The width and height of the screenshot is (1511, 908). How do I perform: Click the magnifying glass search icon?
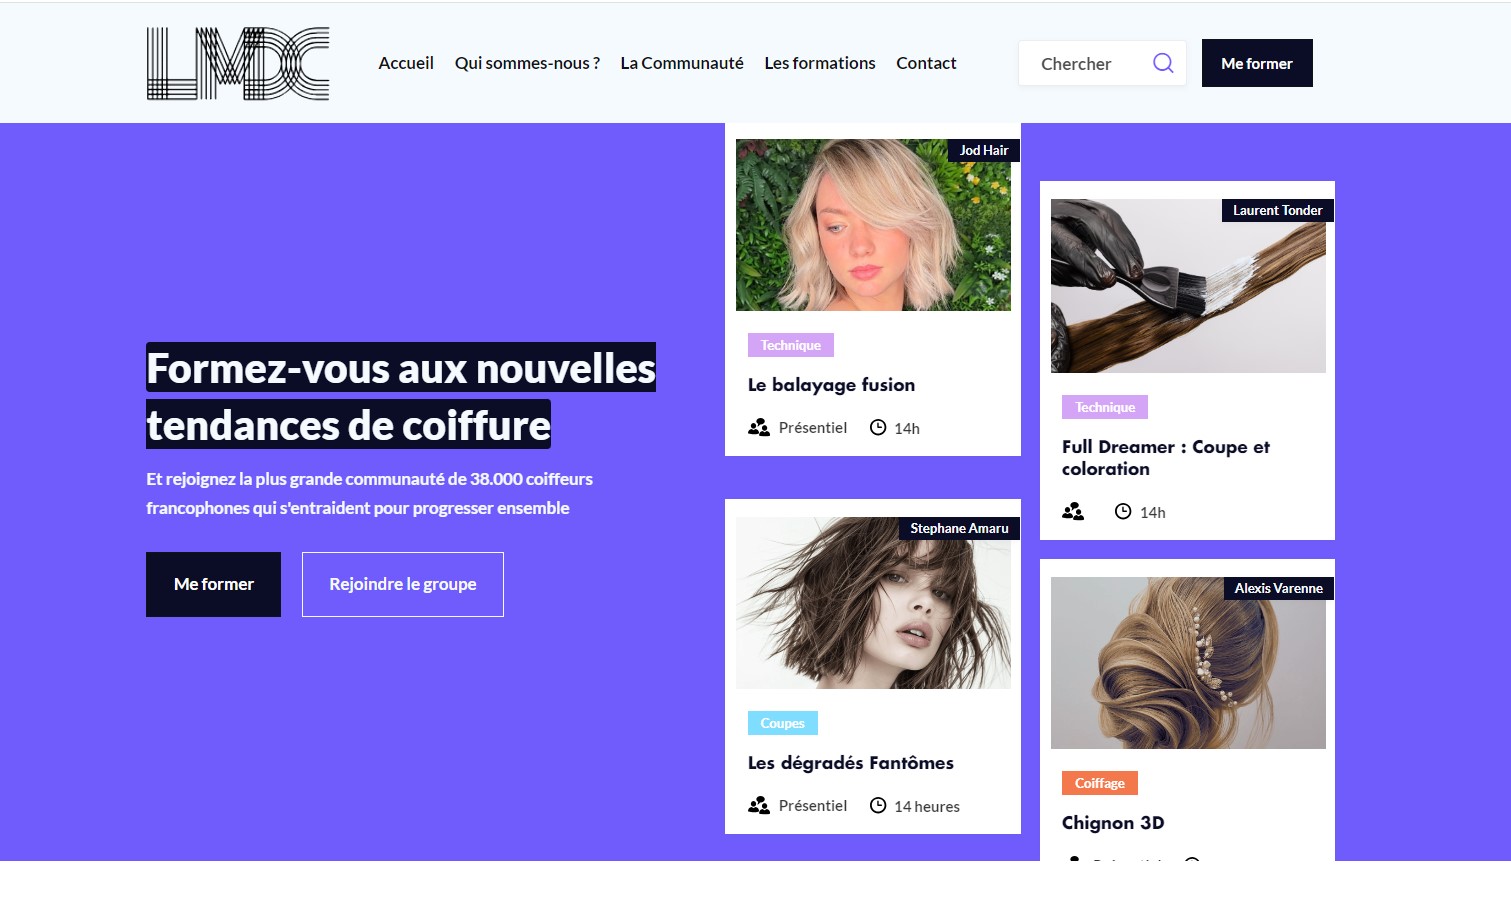(x=1163, y=63)
